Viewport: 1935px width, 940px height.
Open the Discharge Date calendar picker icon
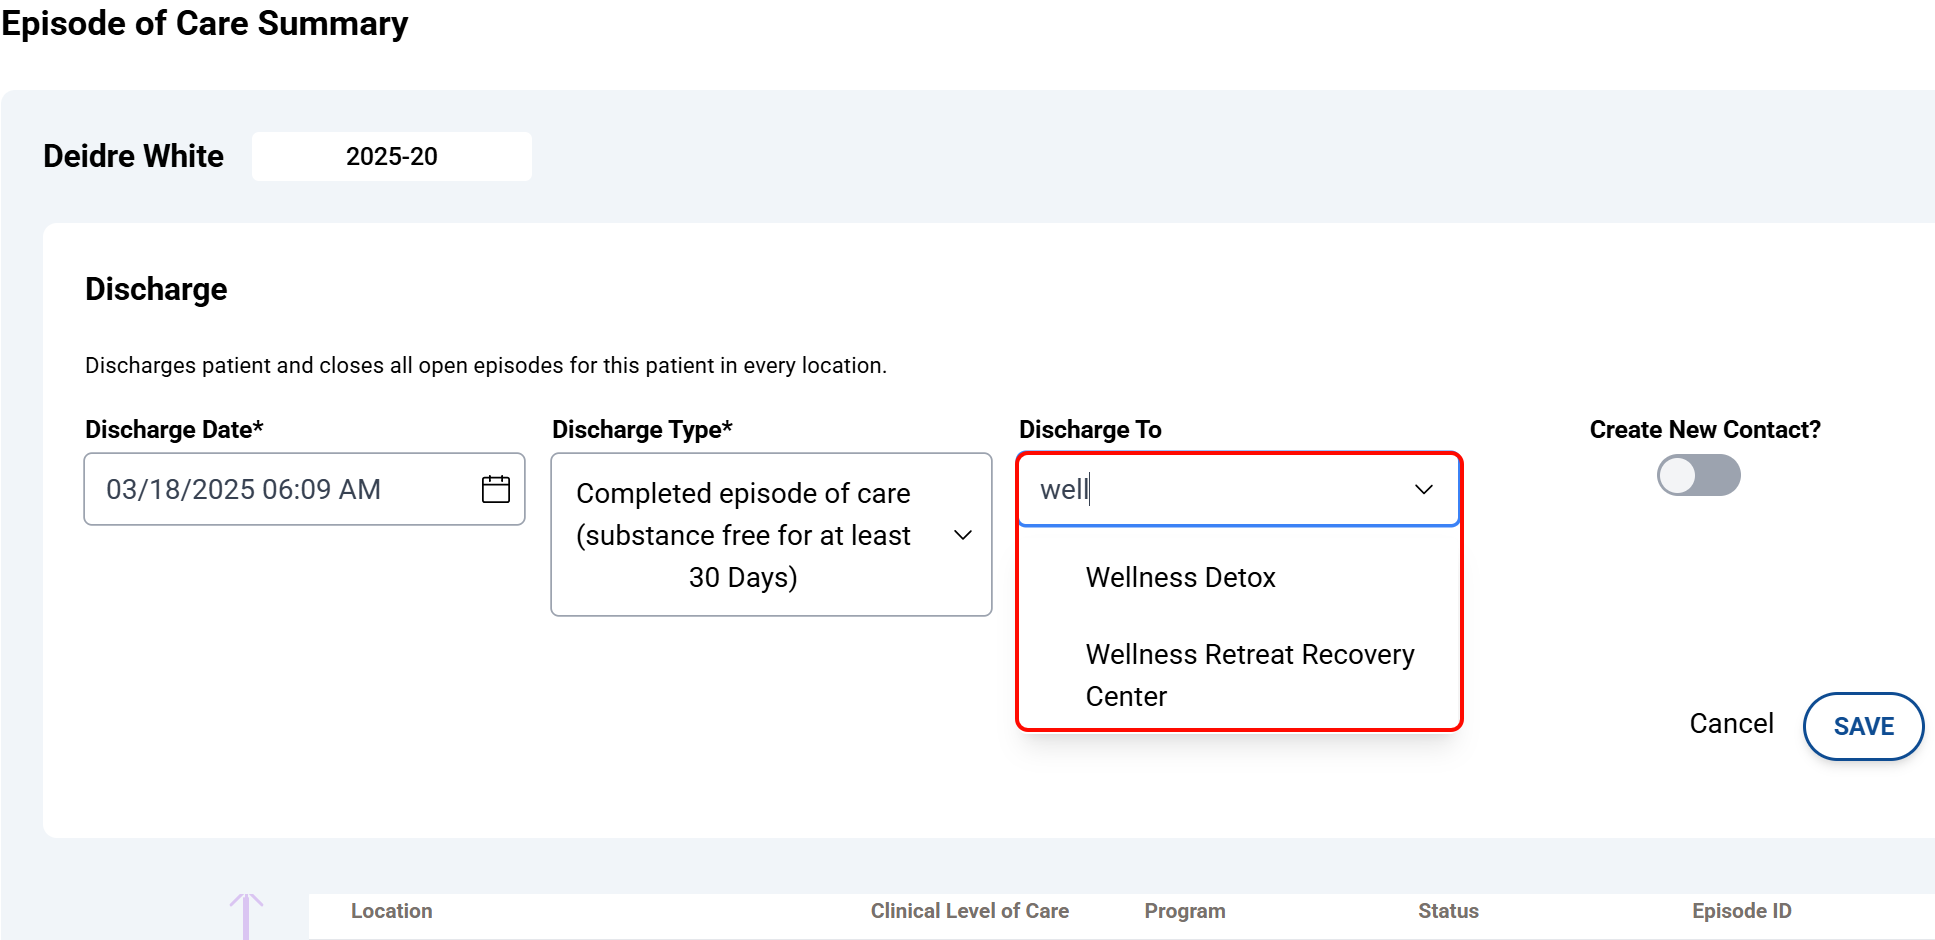[495, 489]
